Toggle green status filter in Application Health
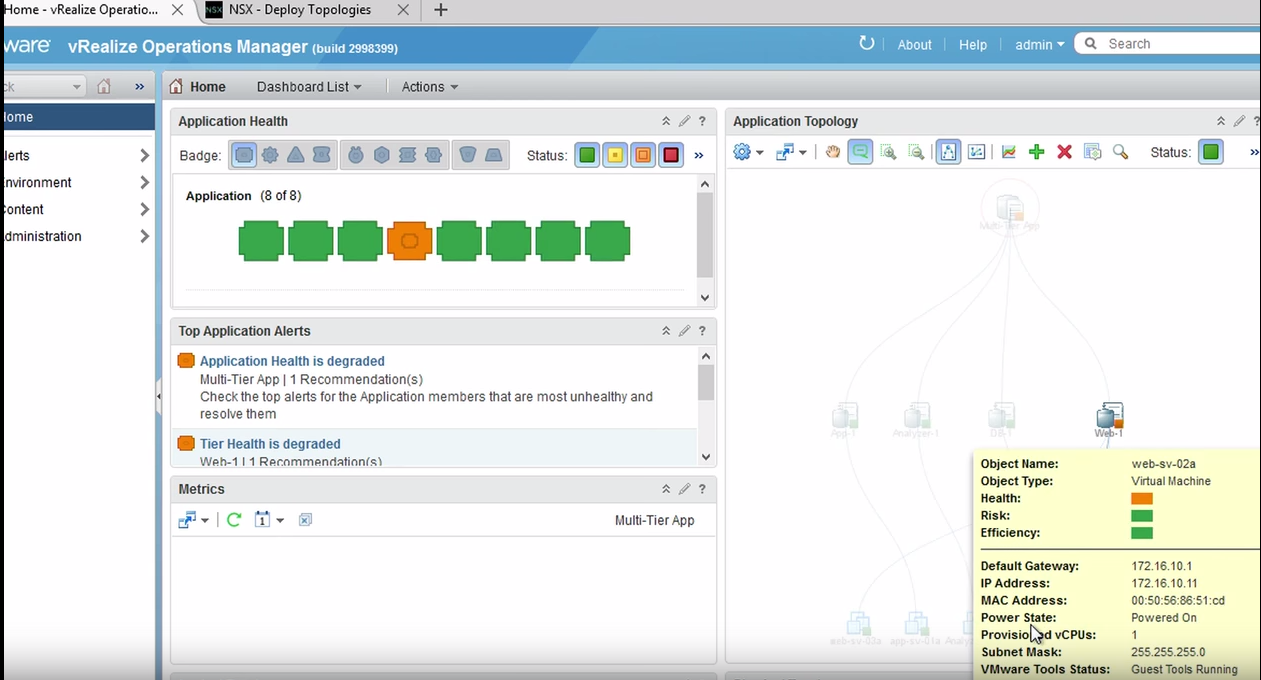Viewport: 1261px width, 680px height. point(587,155)
